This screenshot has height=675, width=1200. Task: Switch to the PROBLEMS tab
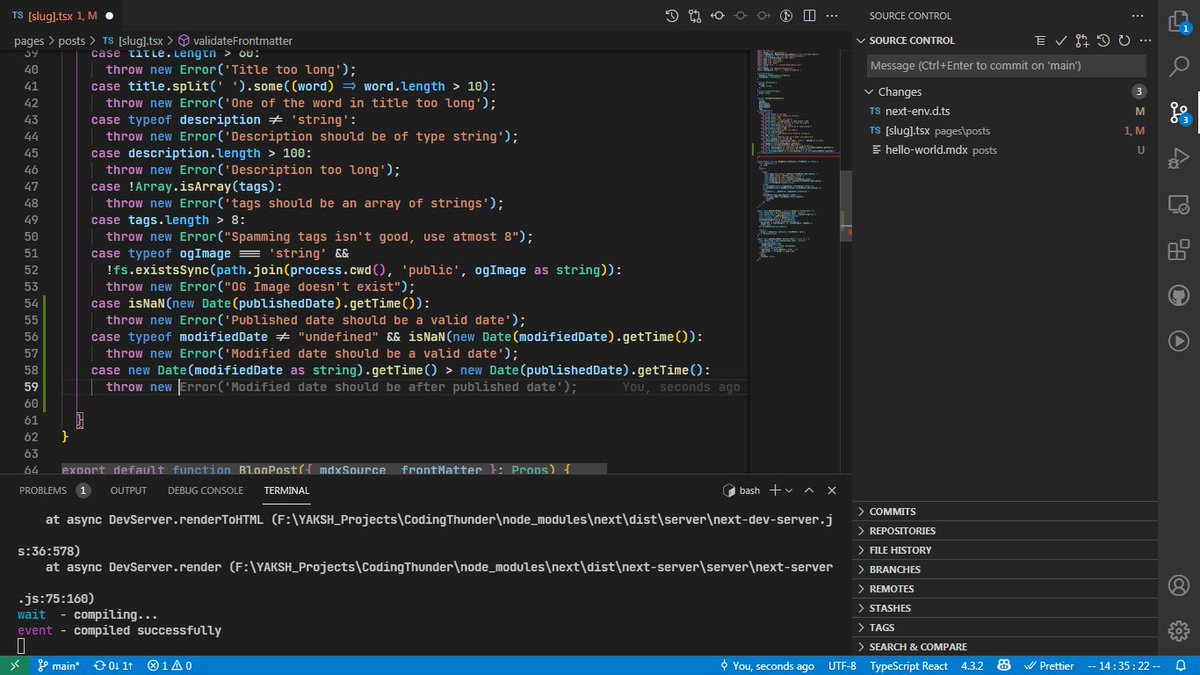click(x=55, y=490)
